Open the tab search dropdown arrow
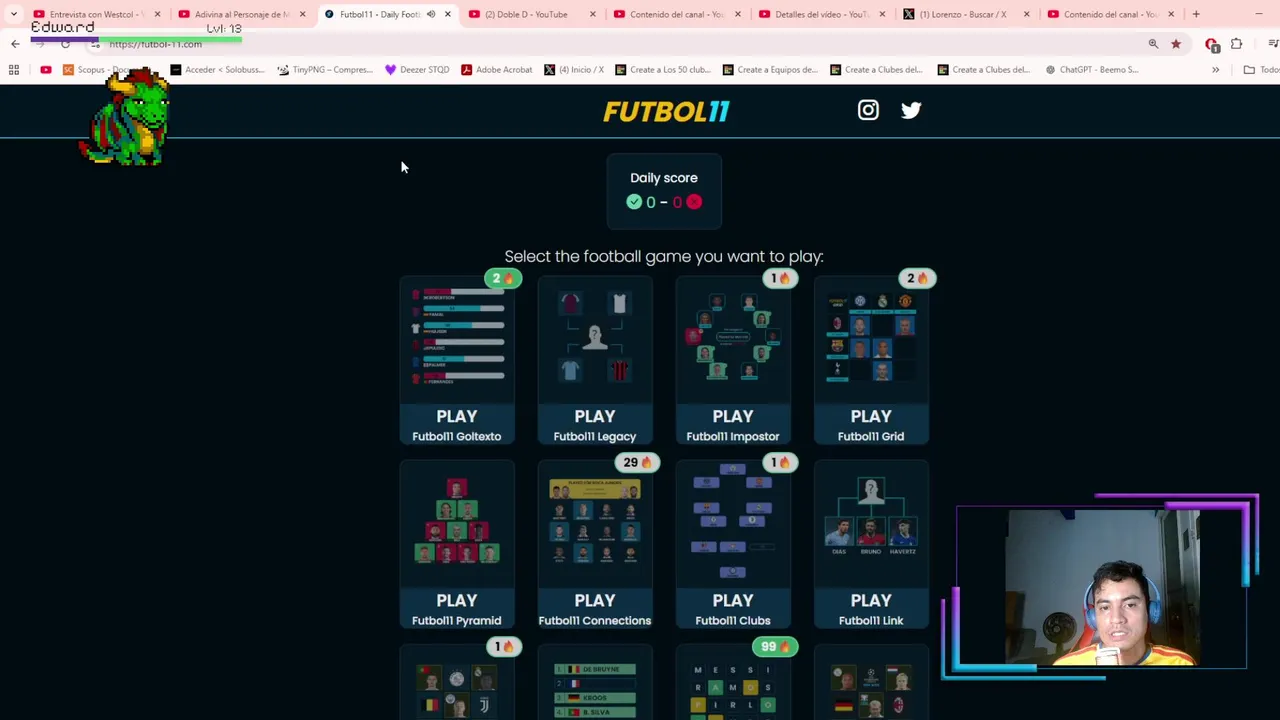Viewport: 1280px width, 720px height. (x=13, y=14)
